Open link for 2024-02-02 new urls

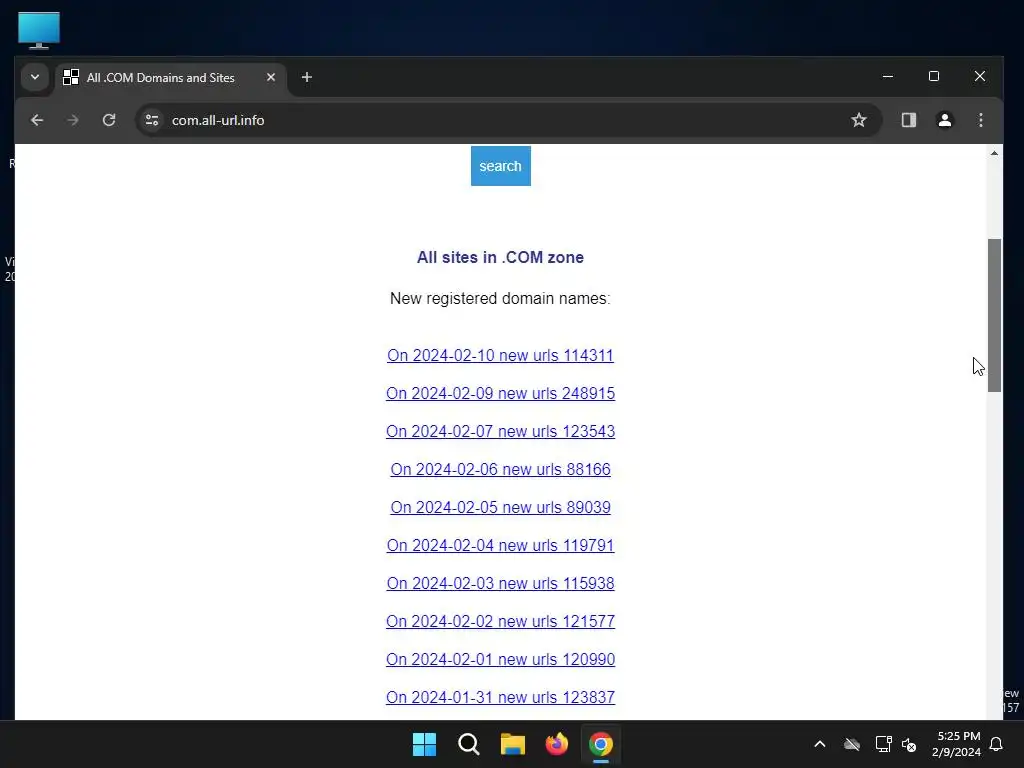[x=500, y=621]
